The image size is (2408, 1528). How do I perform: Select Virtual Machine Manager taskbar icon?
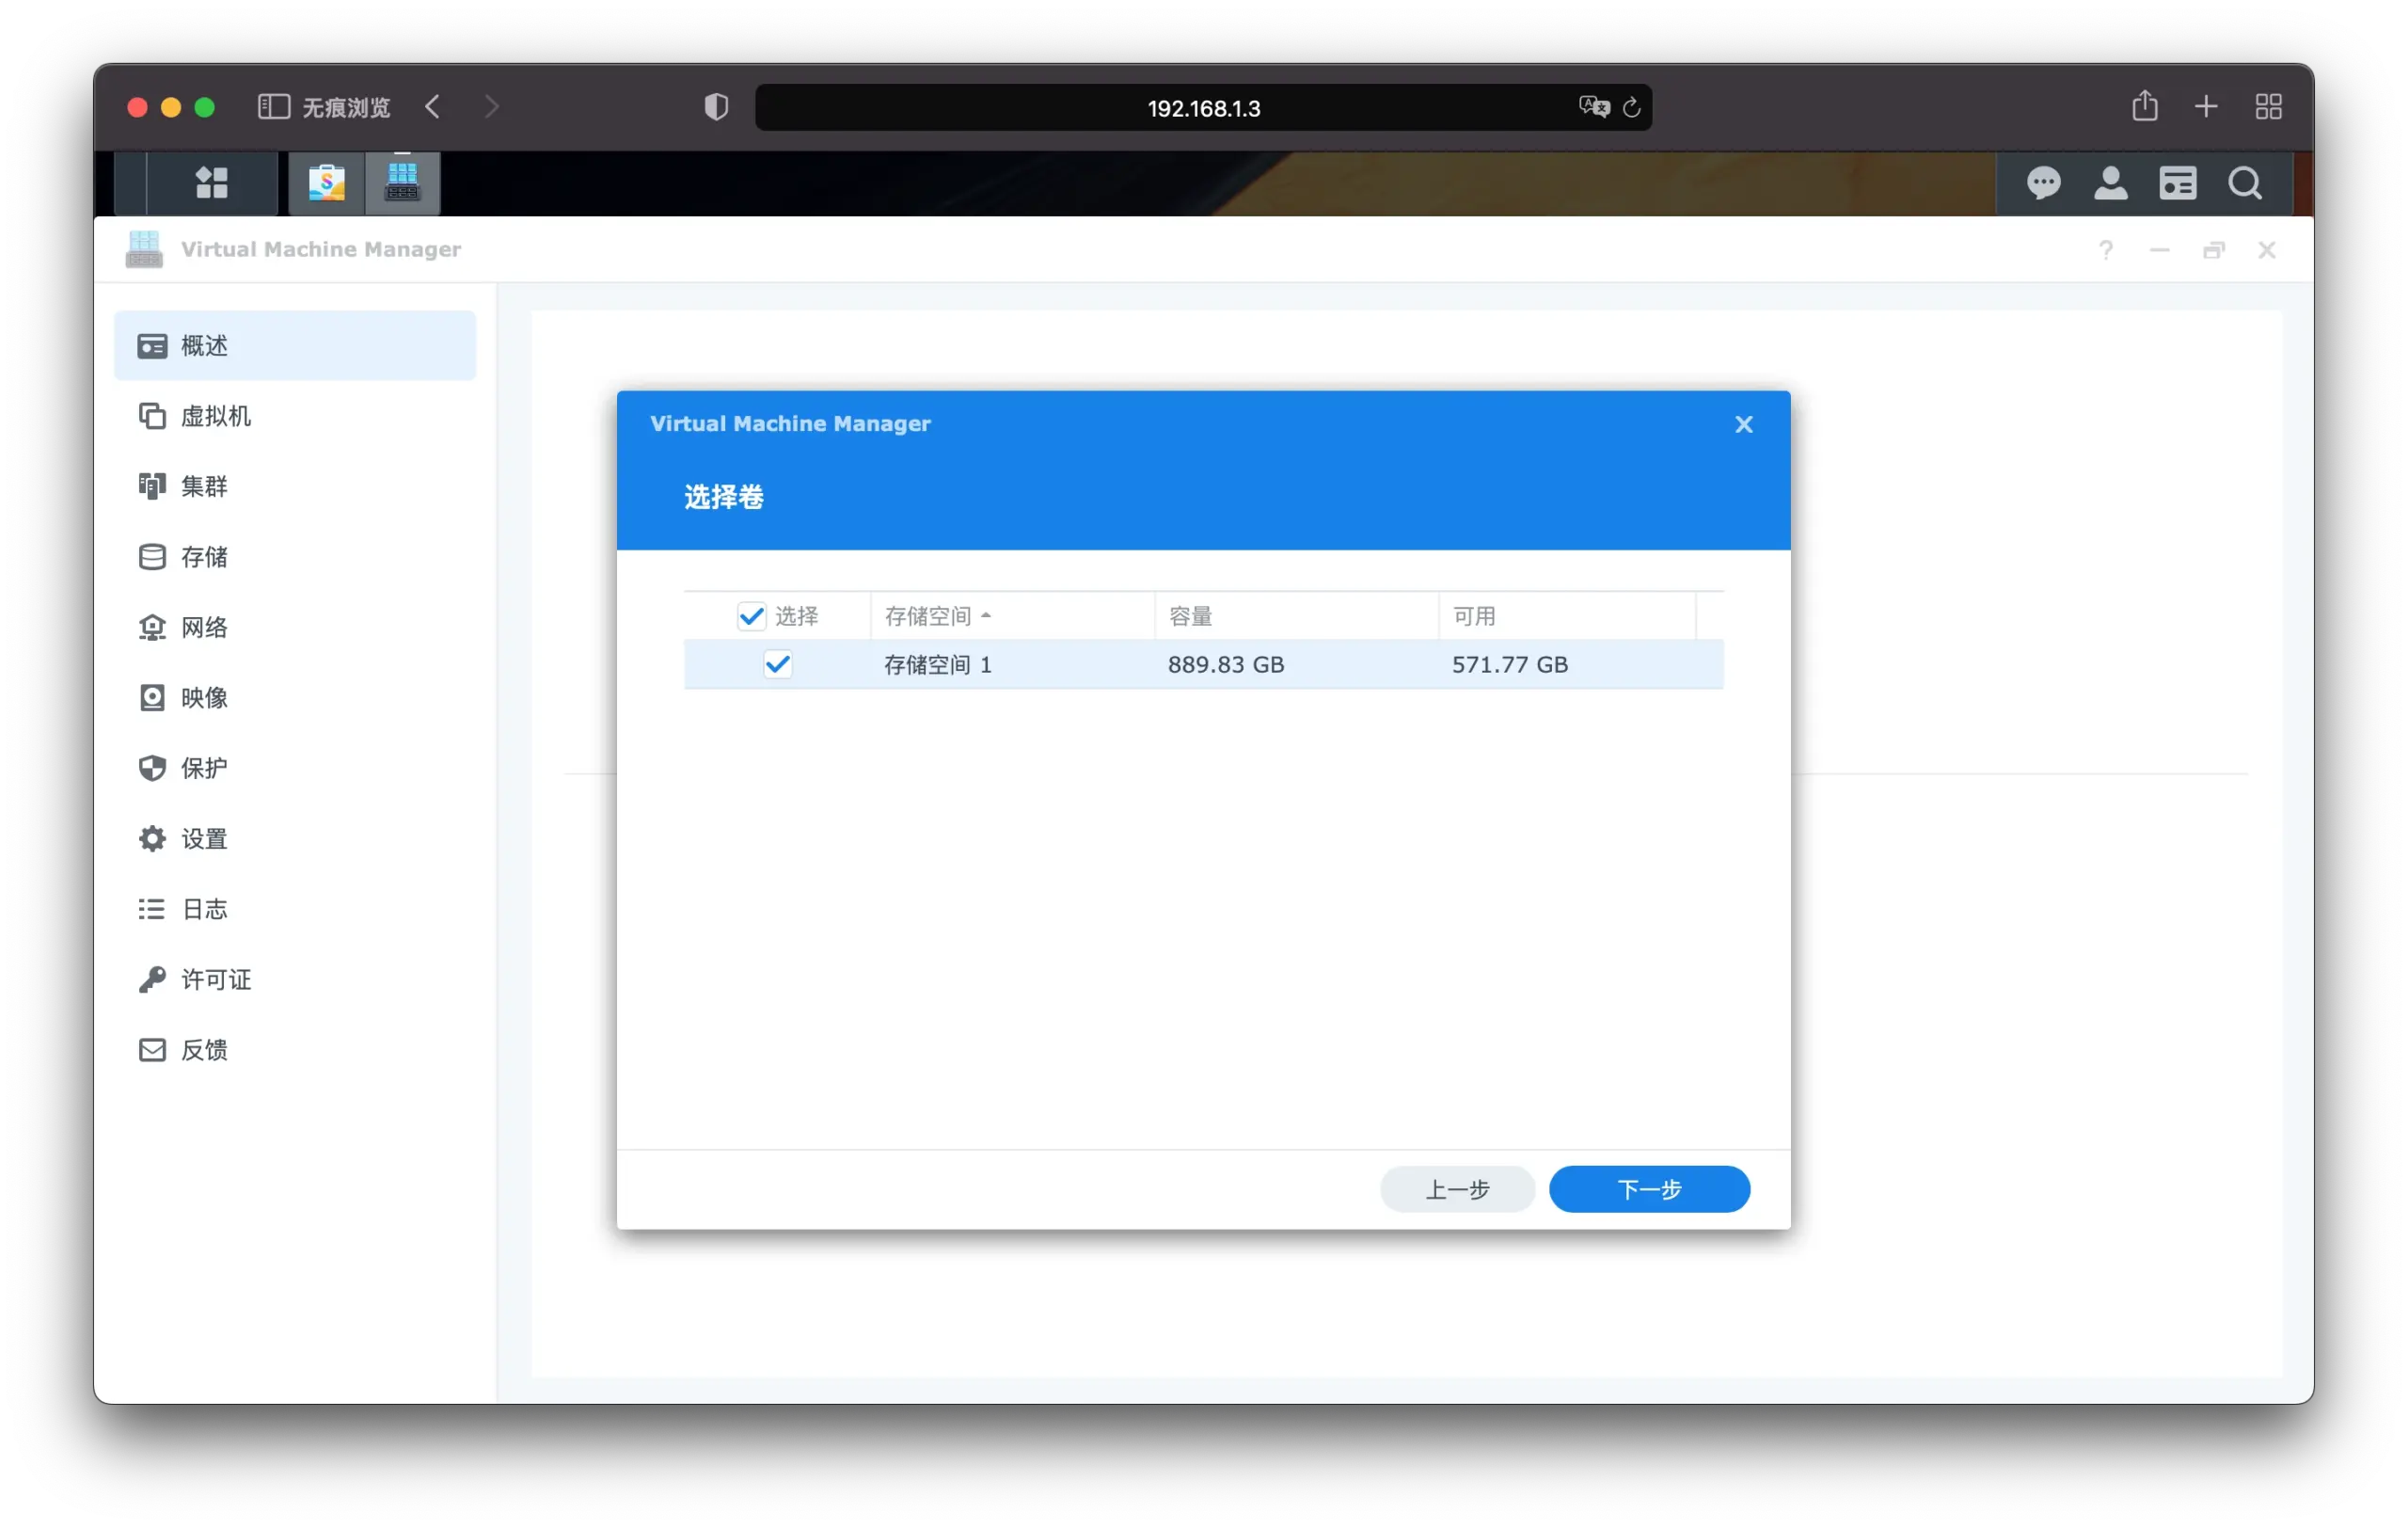coord(402,183)
